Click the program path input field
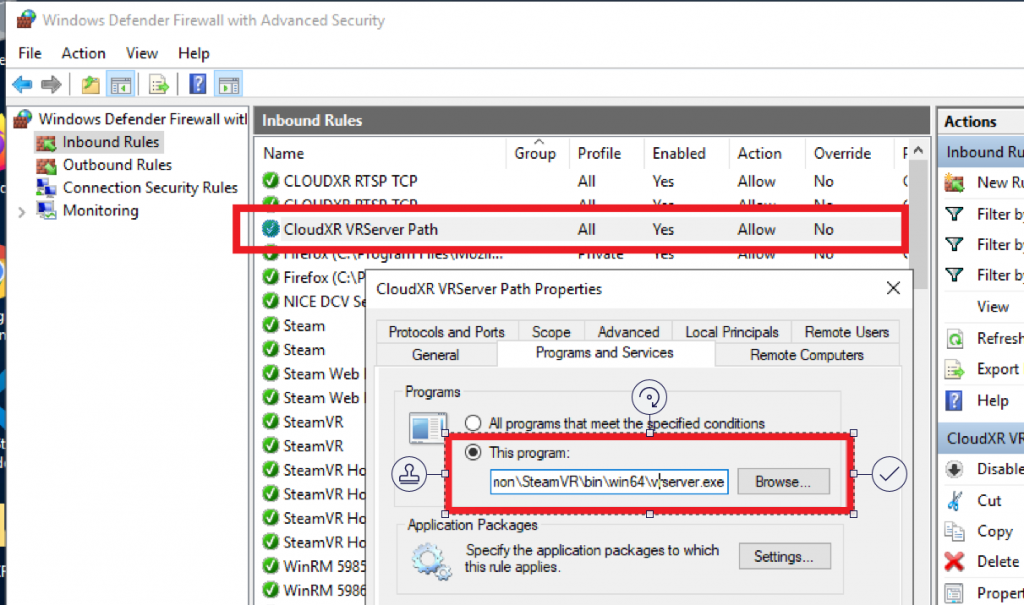 pyautogui.click(x=610, y=482)
